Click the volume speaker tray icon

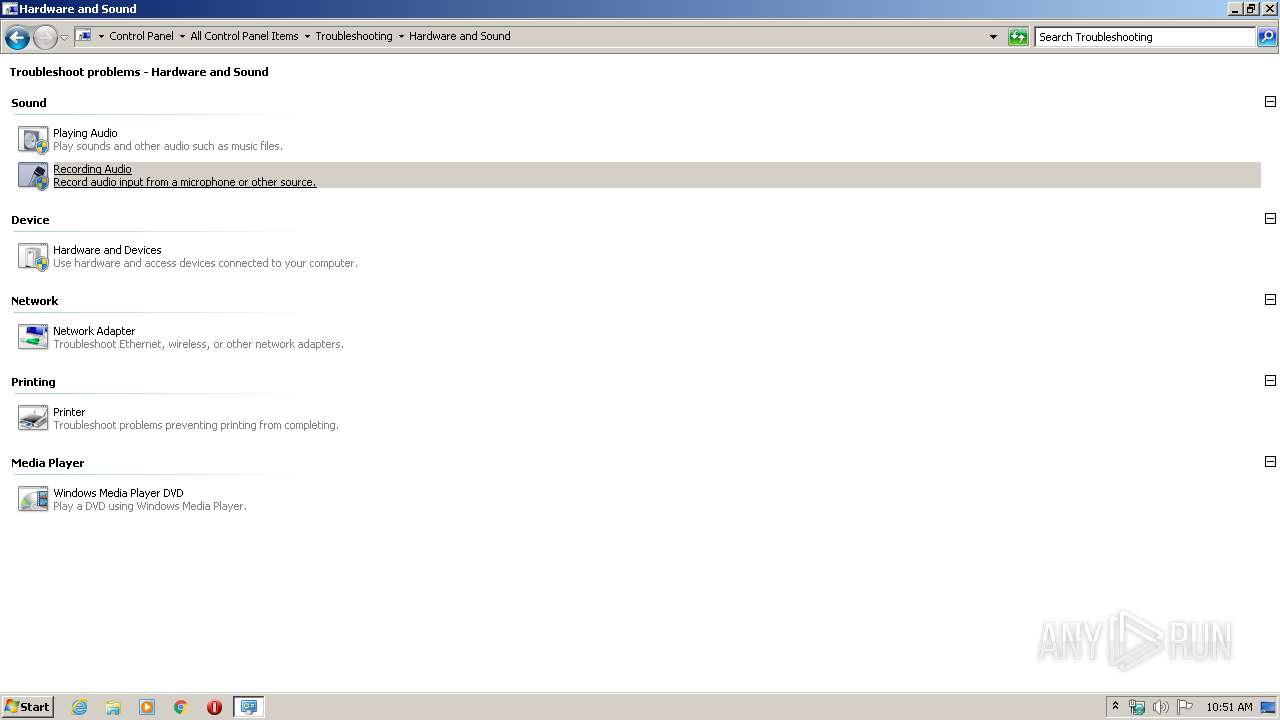pyautogui.click(x=1161, y=707)
